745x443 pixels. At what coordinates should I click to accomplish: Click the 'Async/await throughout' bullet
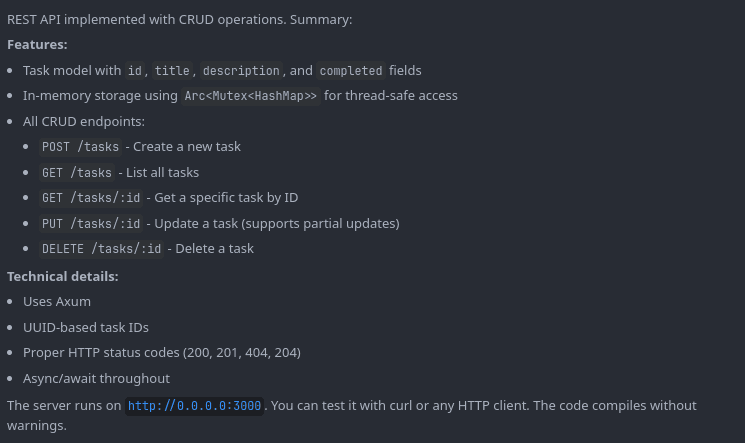click(x=97, y=378)
